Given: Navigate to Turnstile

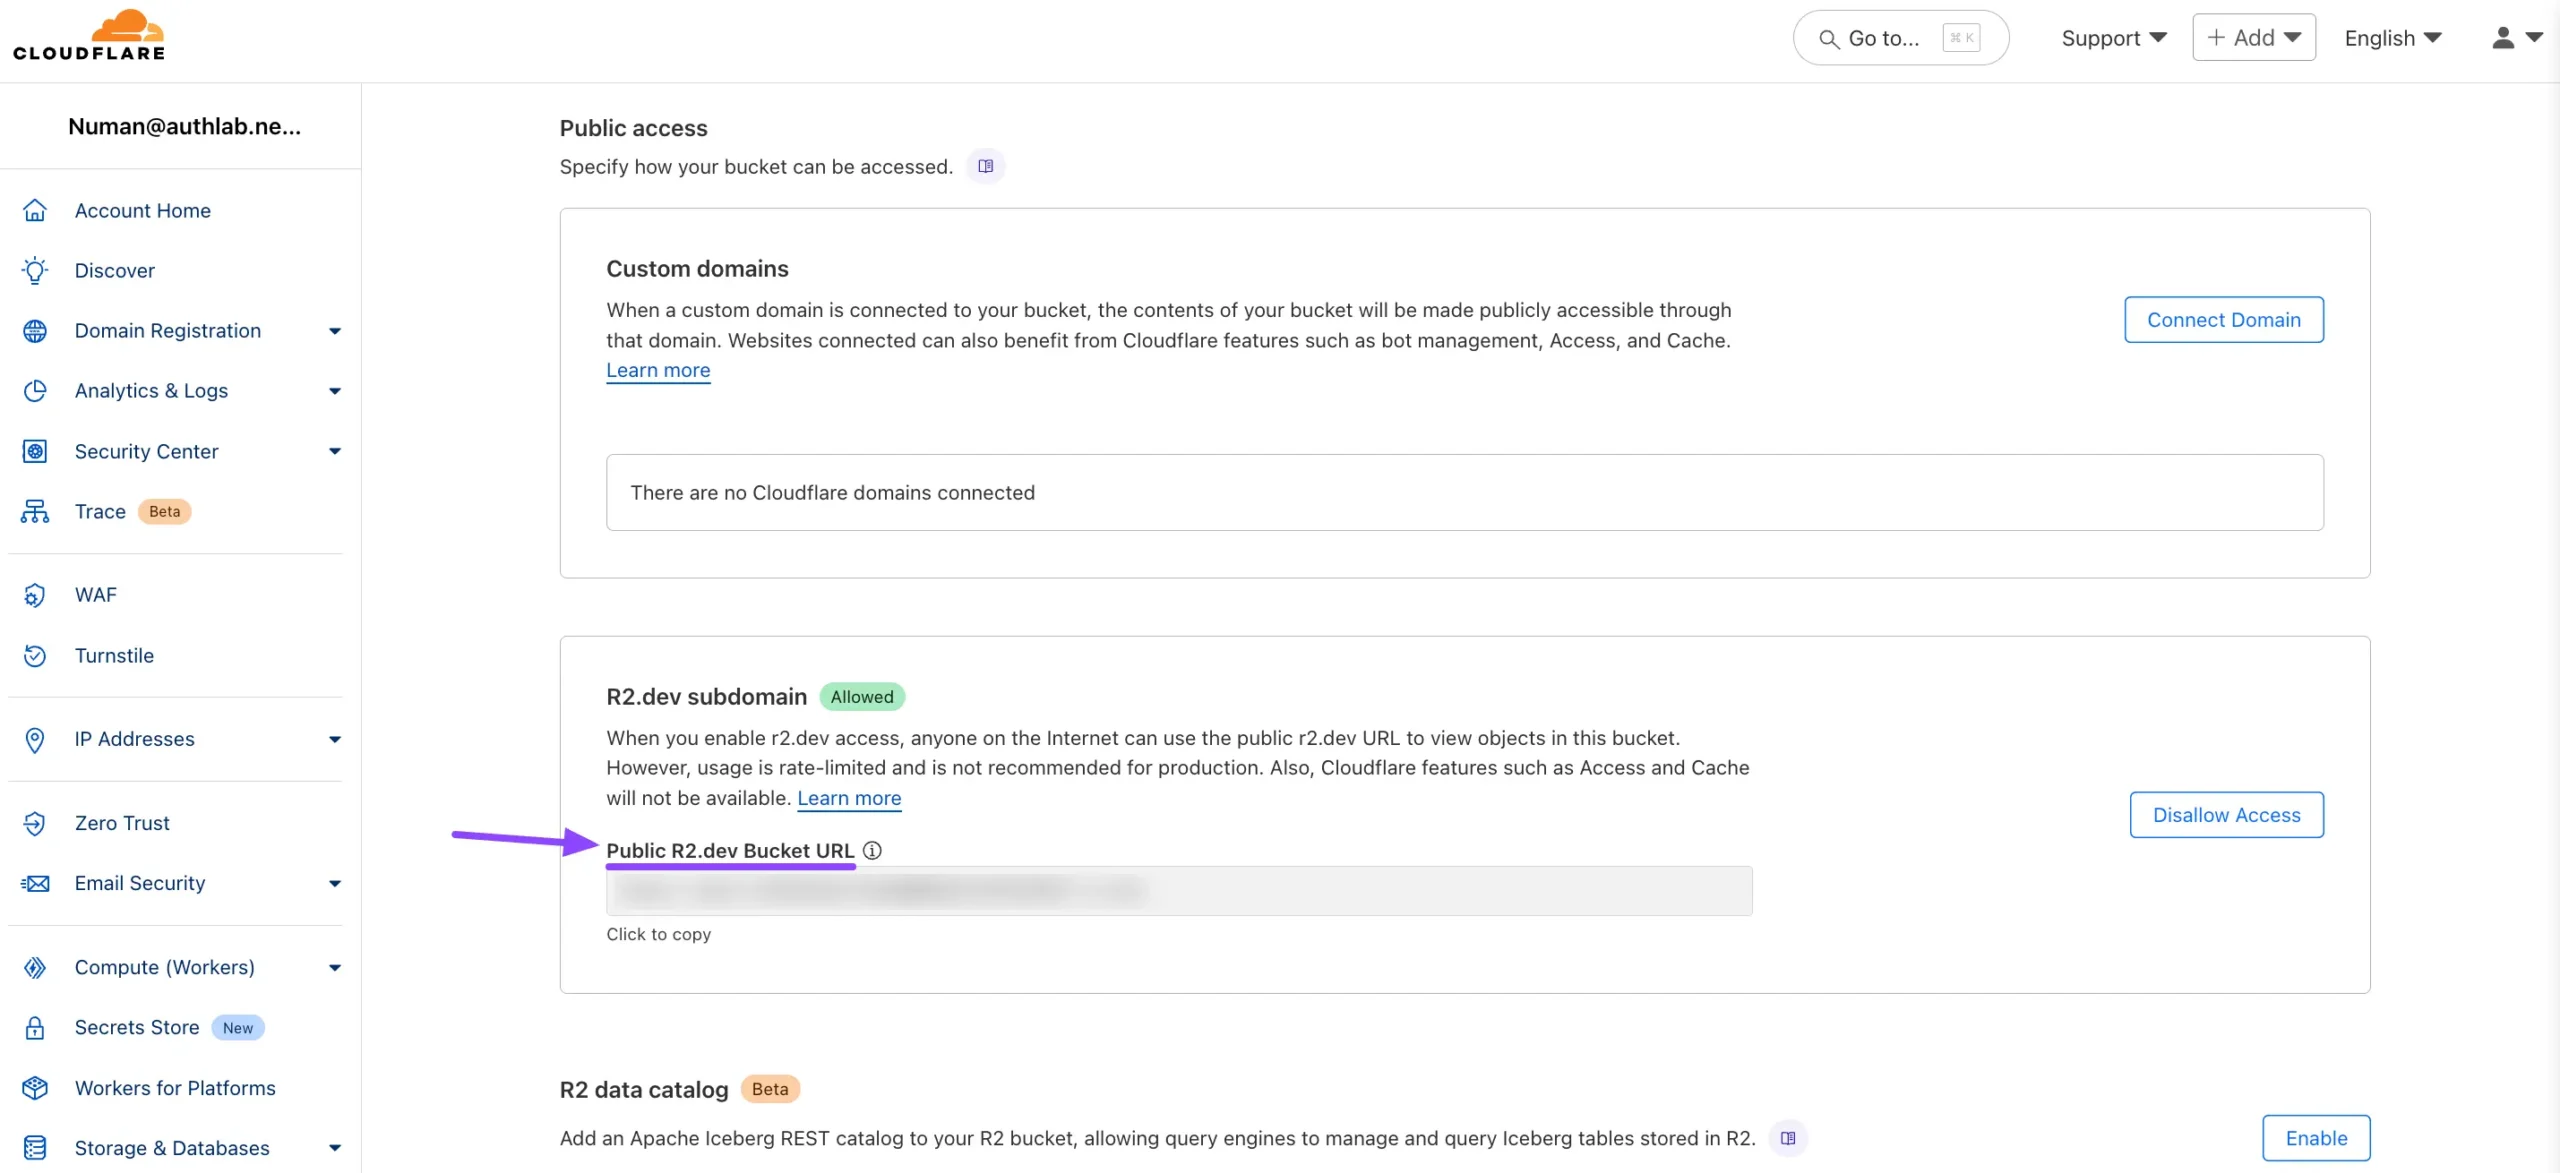Looking at the screenshot, I should 114,655.
